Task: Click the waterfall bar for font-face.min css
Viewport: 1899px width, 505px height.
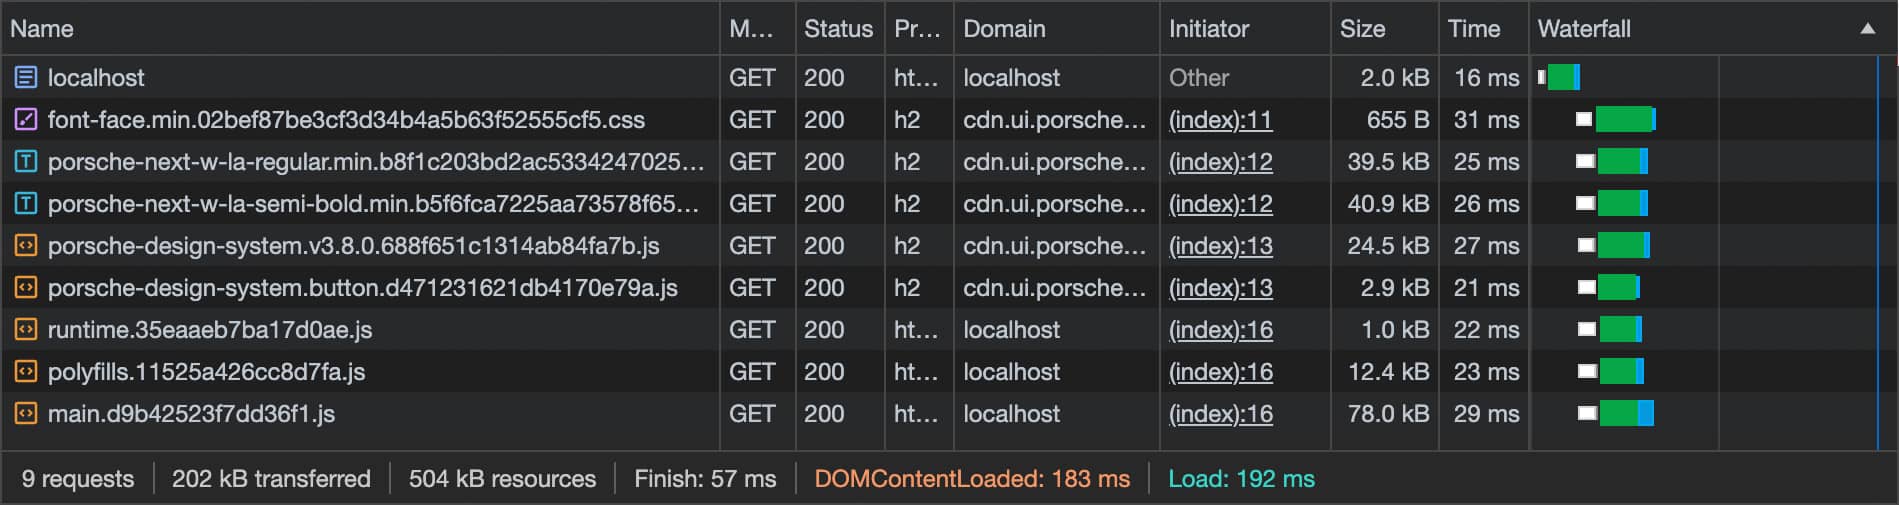Action: coord(1616,119)
